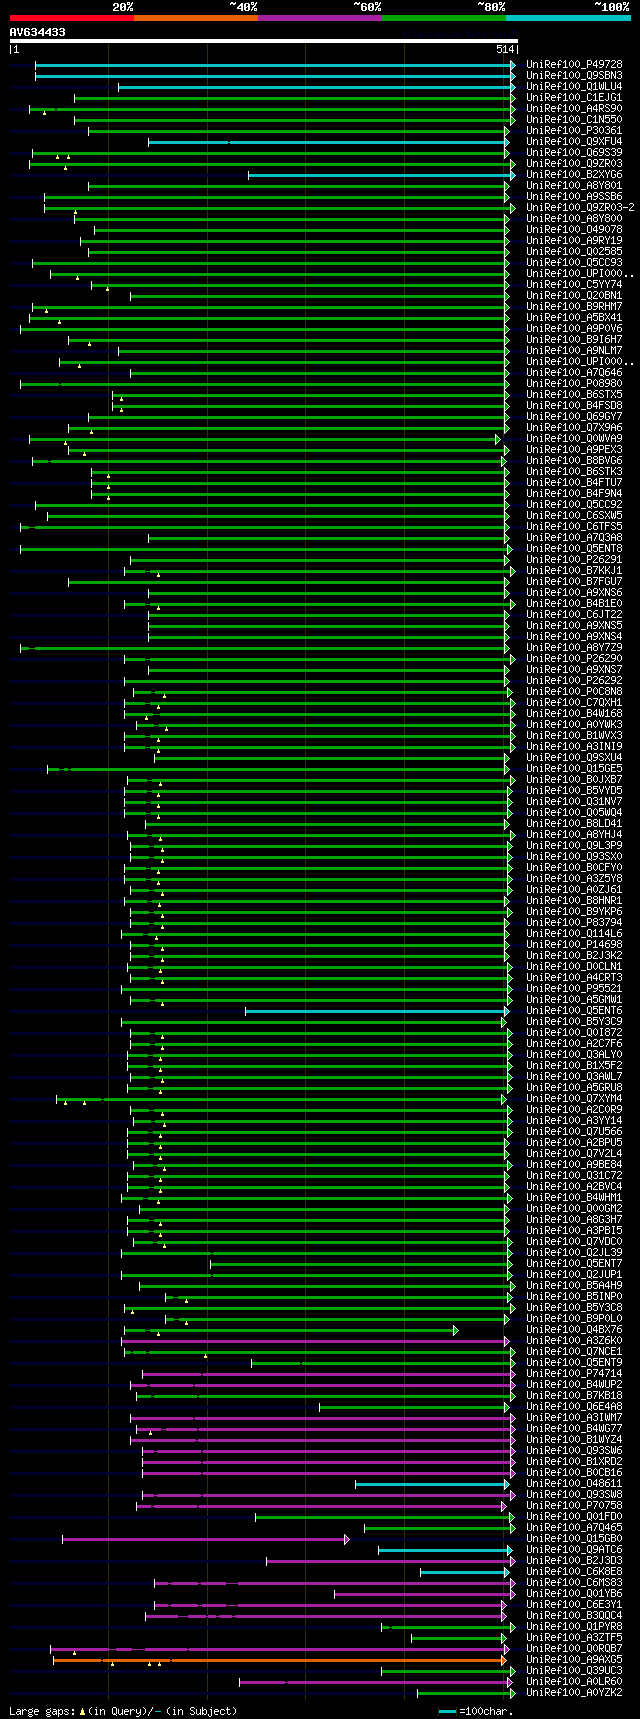
Task: Open hit UniRef100_Q5ENT8
Action: (x=574, y=548)
